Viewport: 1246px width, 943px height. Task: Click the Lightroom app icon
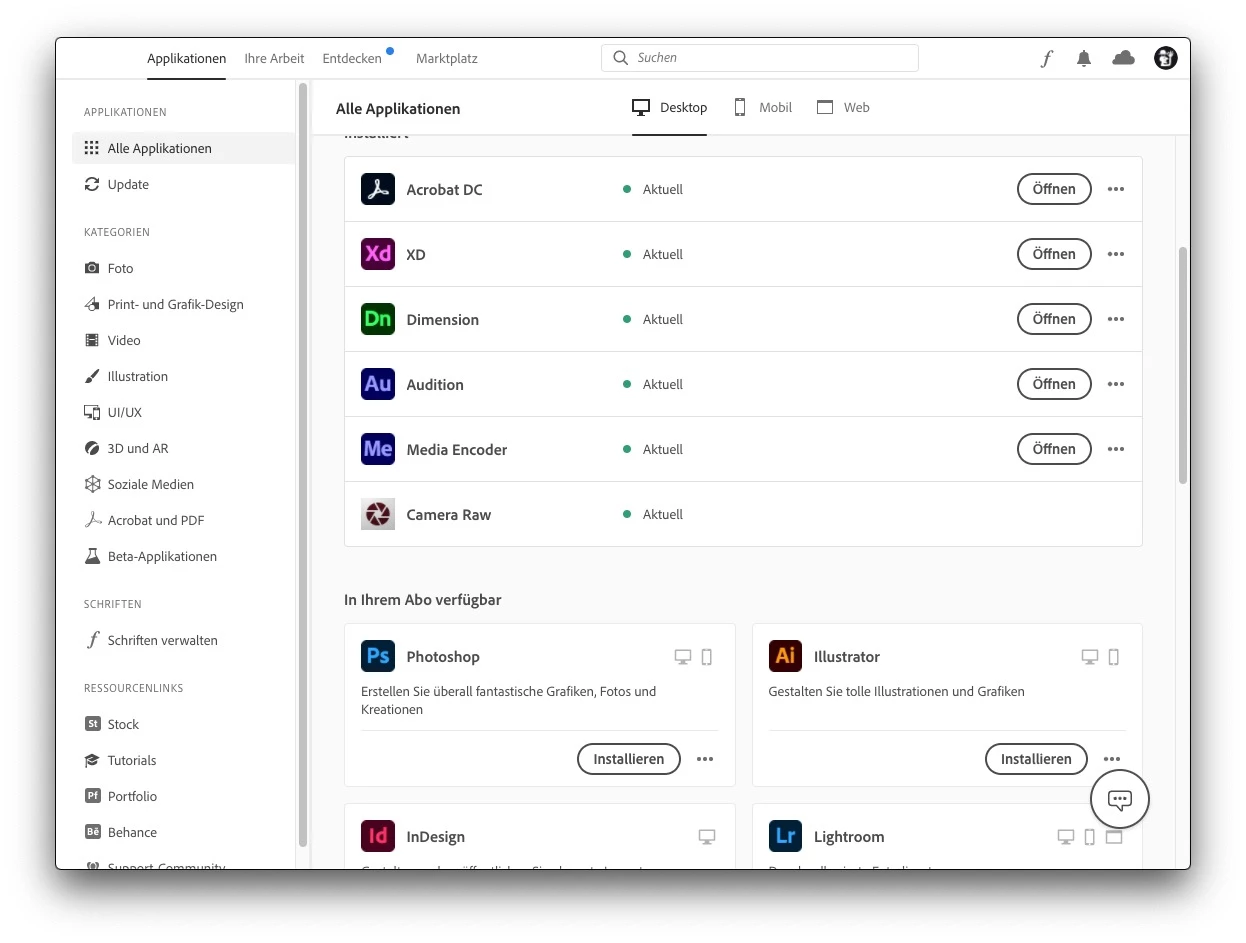click(786, 836)
